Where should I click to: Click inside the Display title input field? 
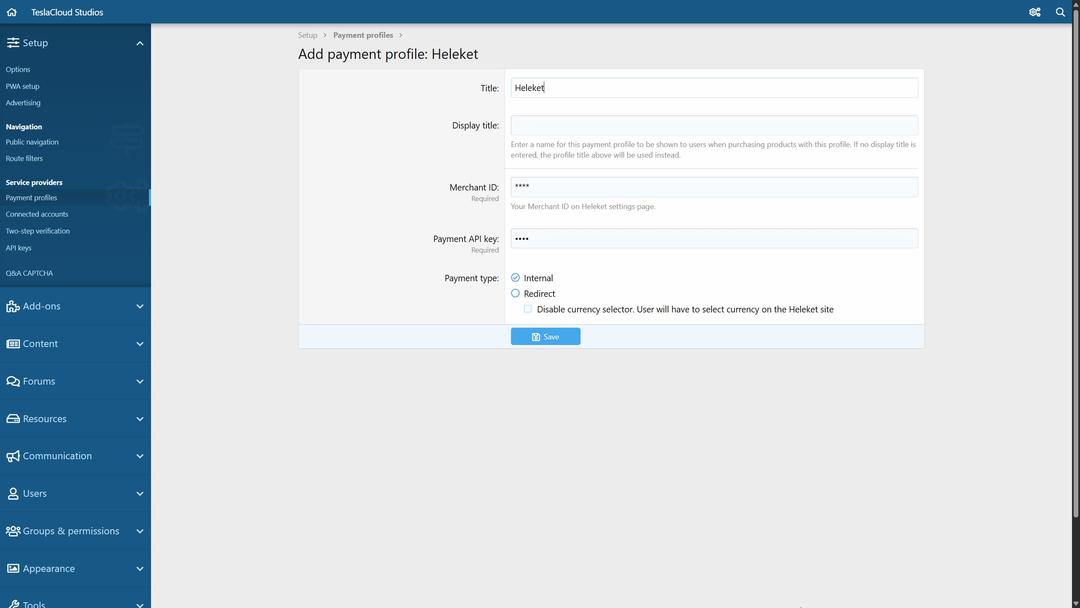click(713, 125)
